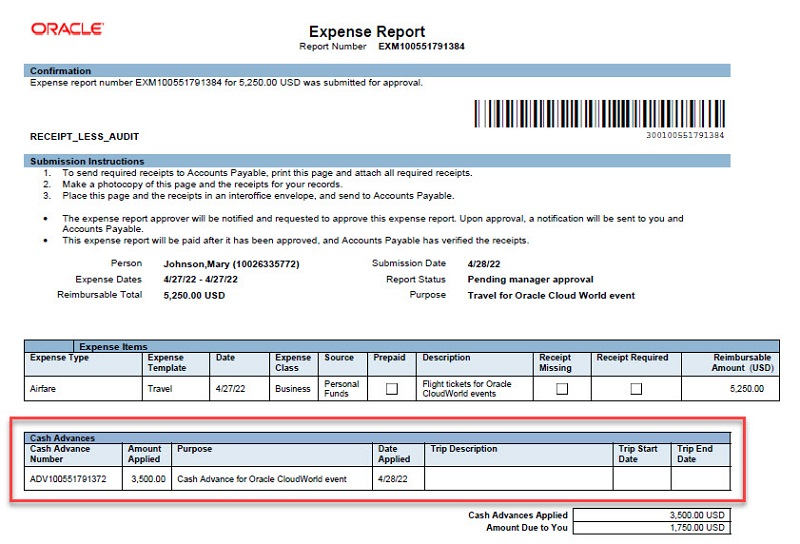Select the Travel template cell

click(x=176, y=389)
